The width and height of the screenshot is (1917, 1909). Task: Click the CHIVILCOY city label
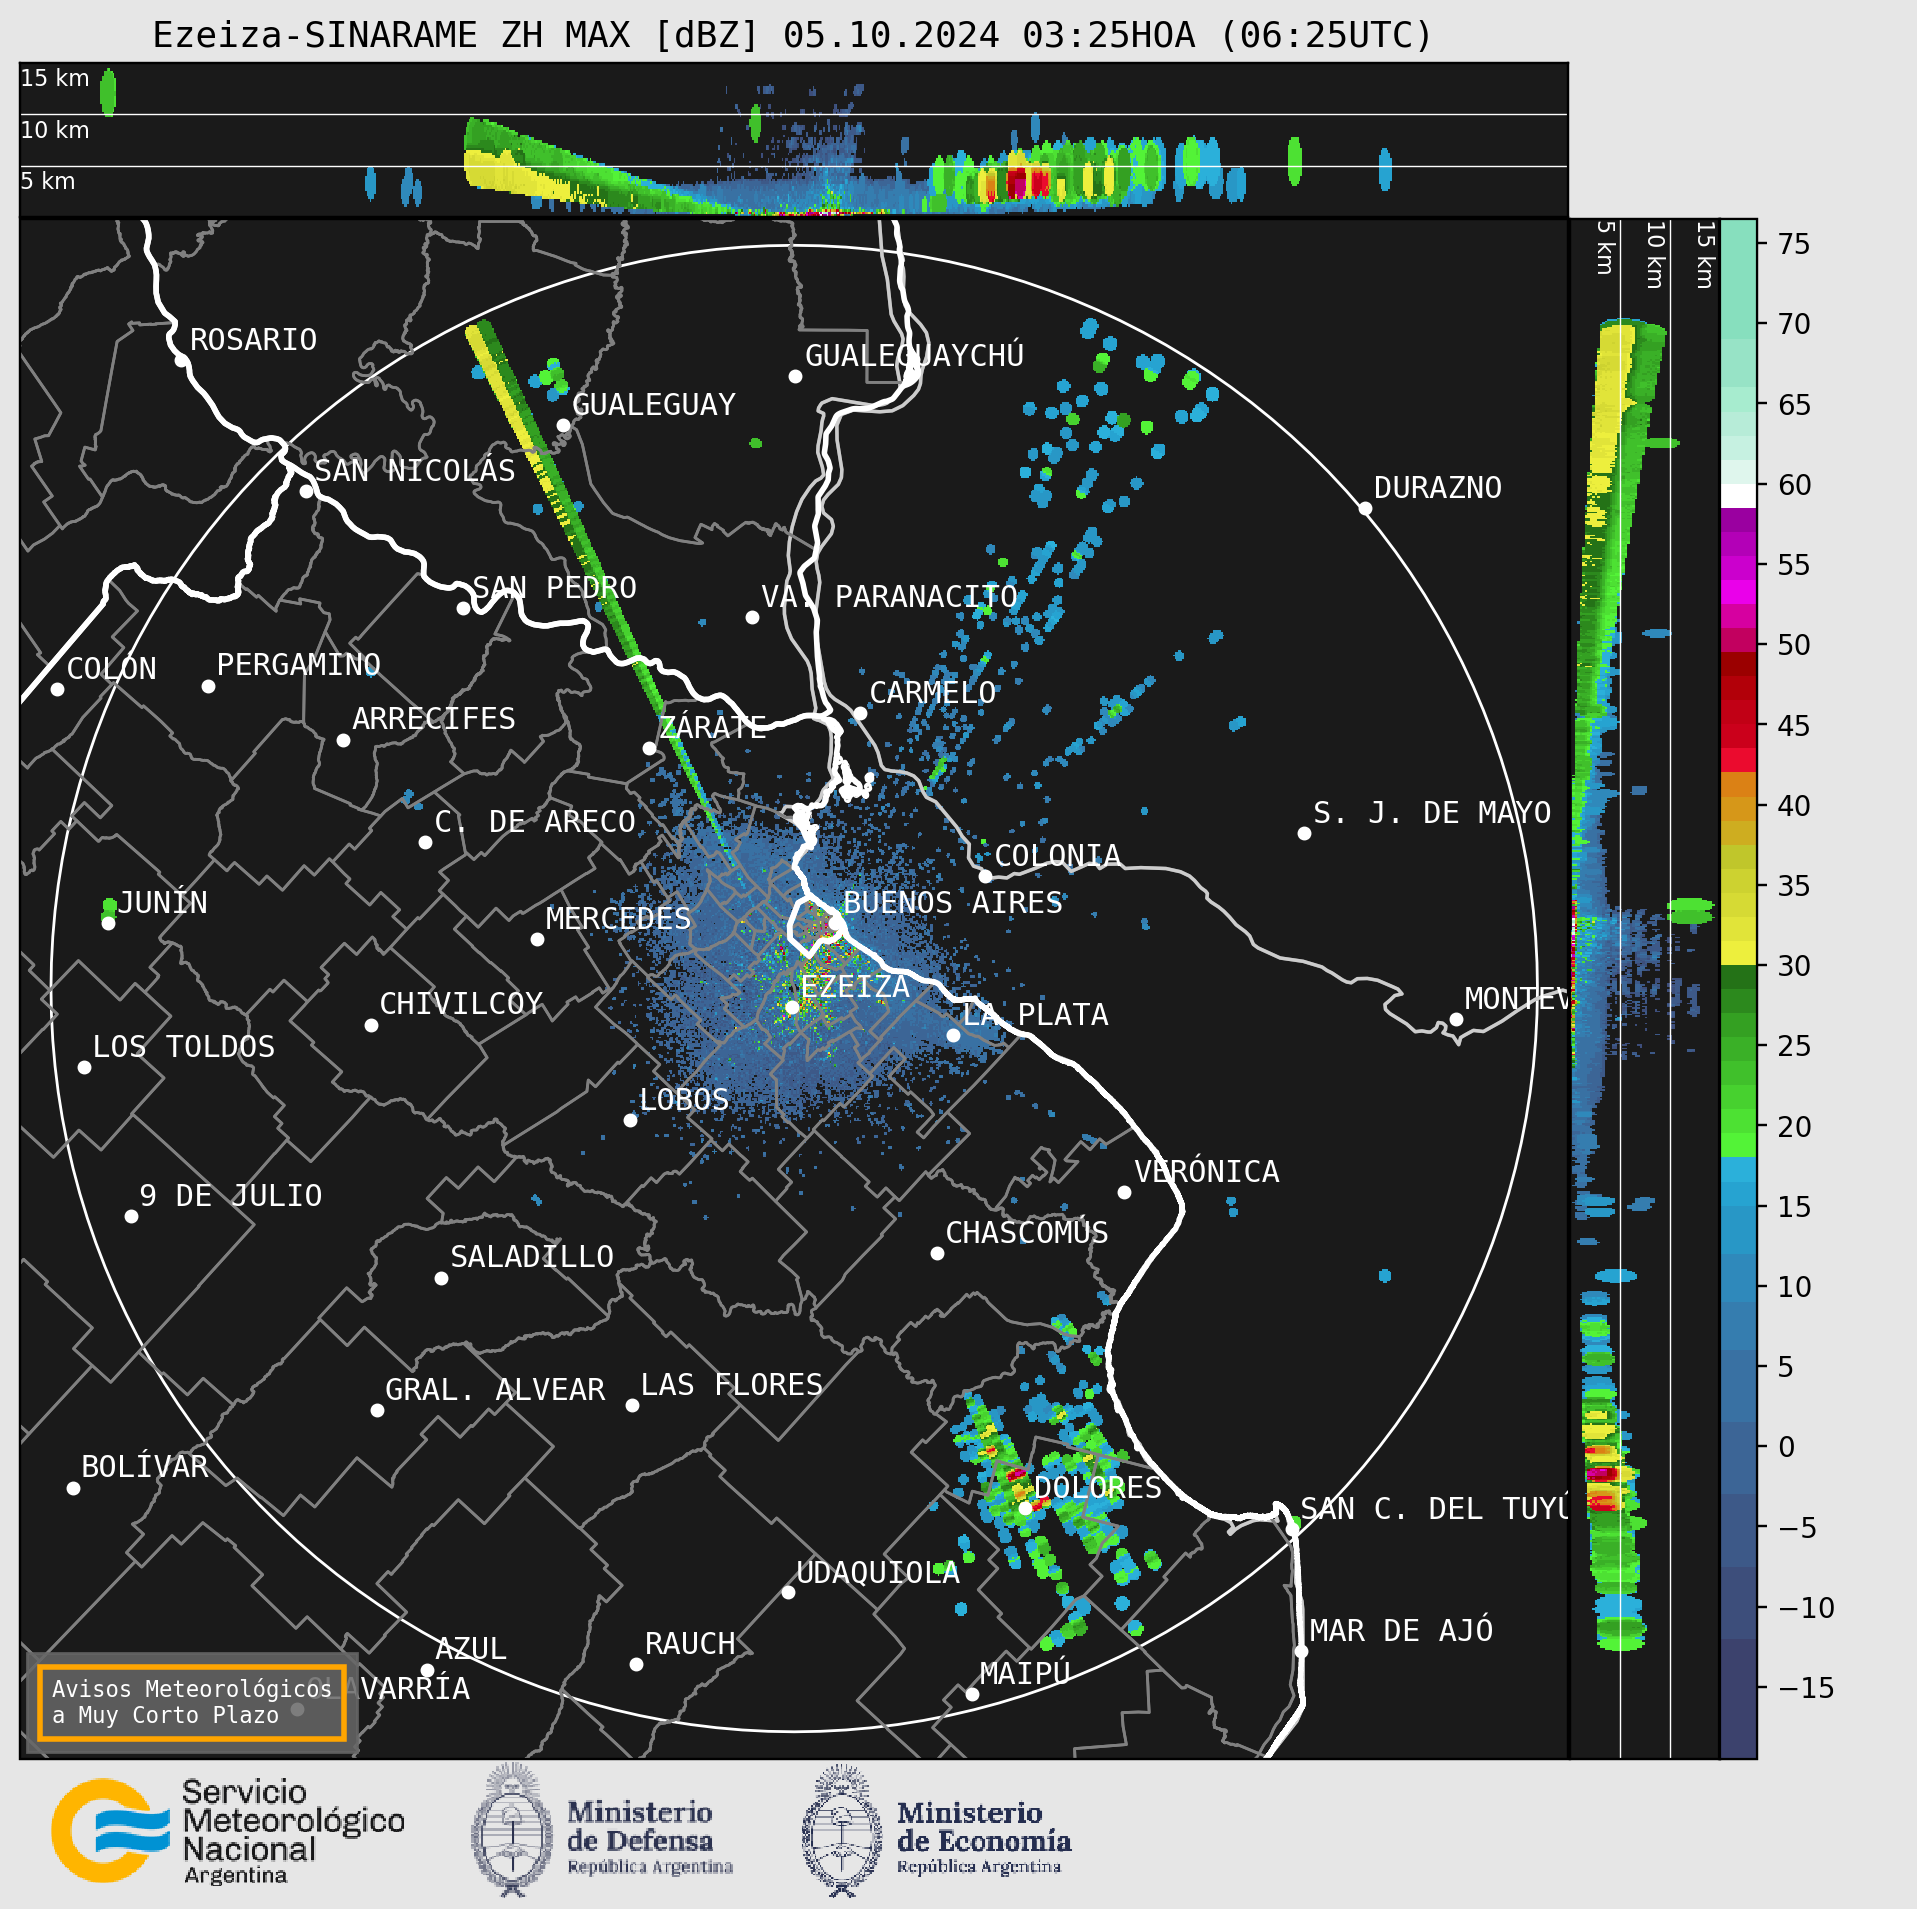460,1003
